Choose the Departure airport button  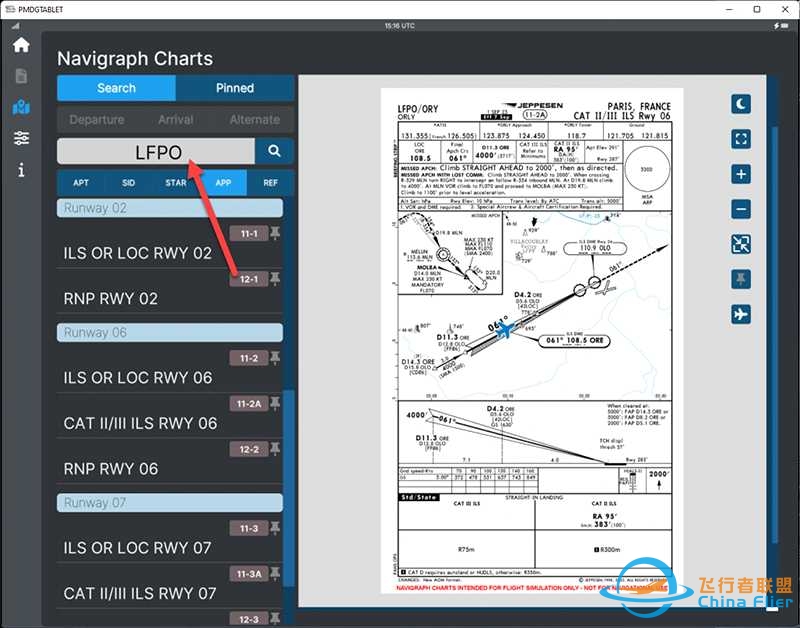pyautogui.click(x=97, y=120)
